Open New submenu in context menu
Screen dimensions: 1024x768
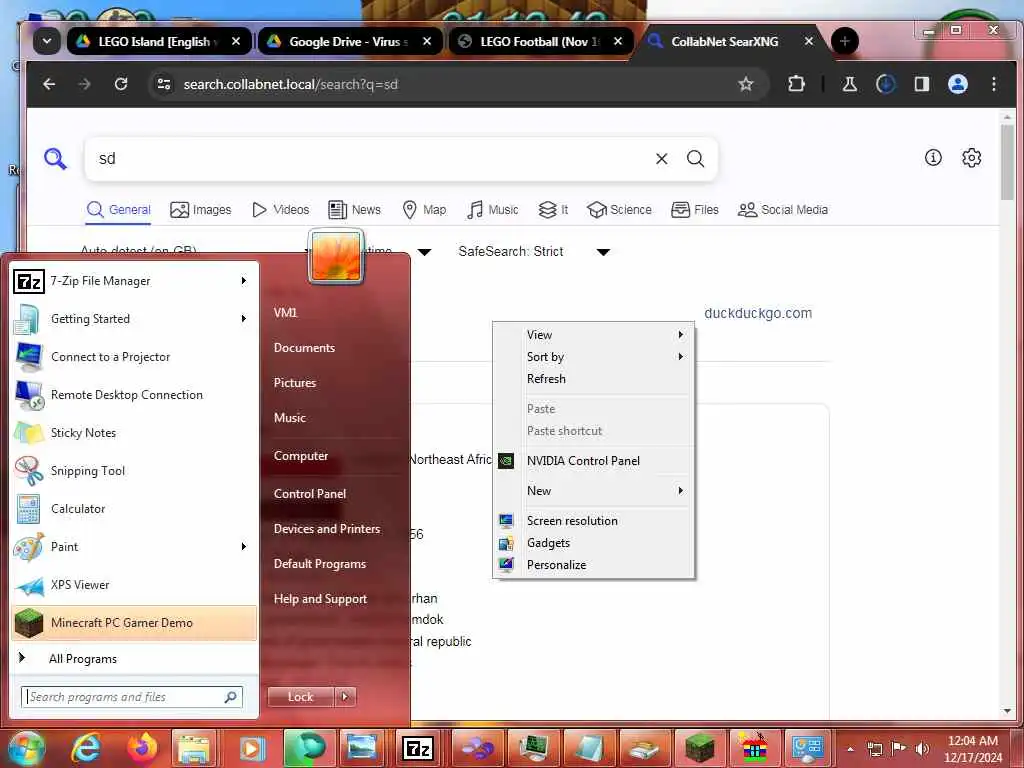[594, 491]
